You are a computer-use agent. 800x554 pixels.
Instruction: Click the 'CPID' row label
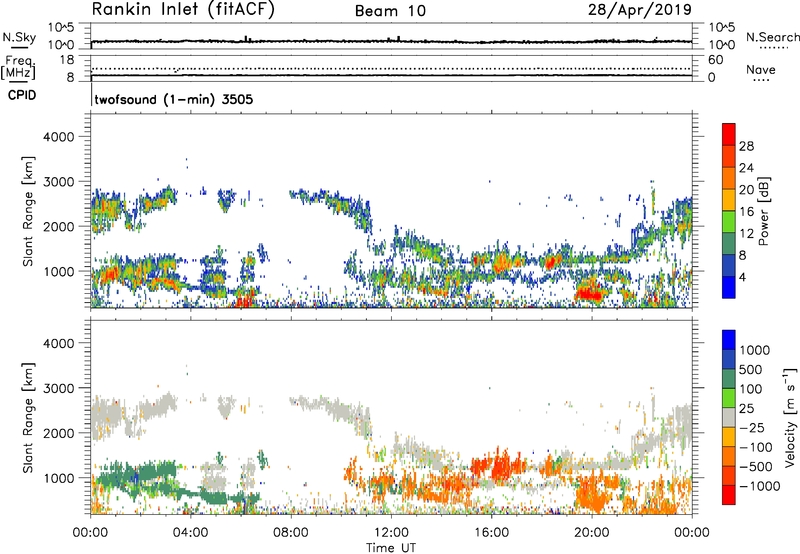coord(21,95)
